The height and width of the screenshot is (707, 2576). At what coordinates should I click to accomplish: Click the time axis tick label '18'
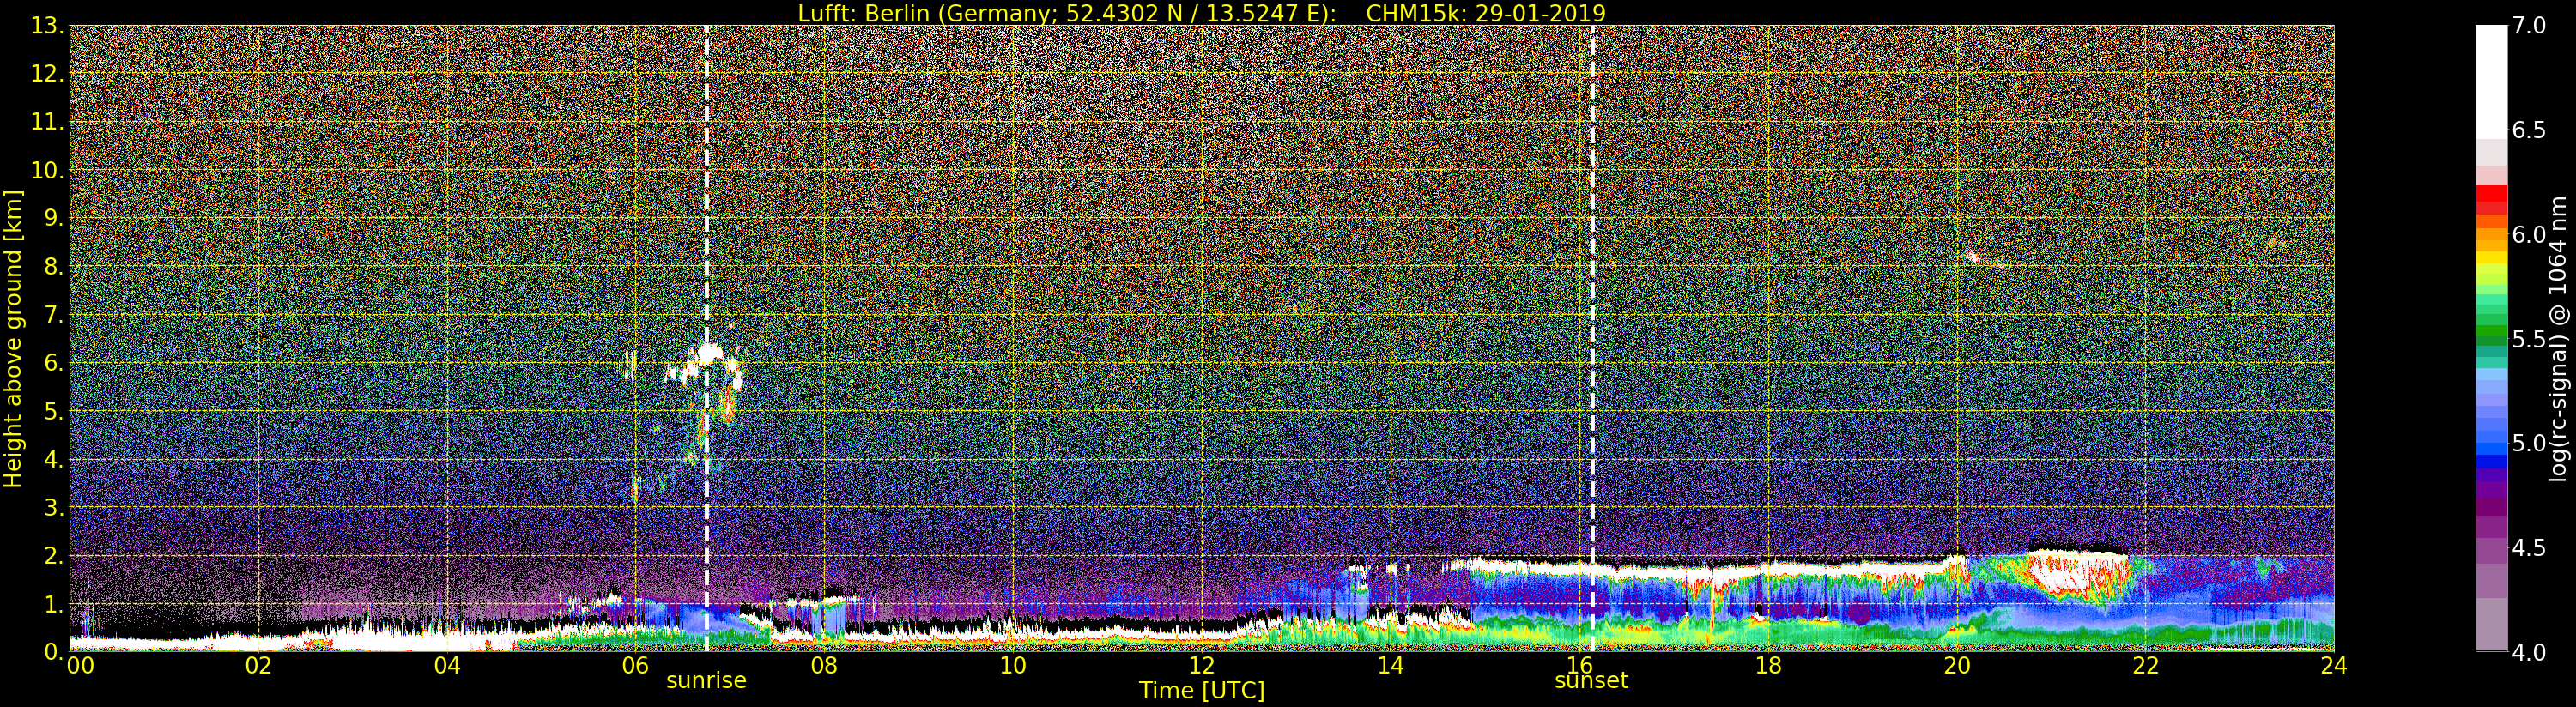tap(1768, 666)
